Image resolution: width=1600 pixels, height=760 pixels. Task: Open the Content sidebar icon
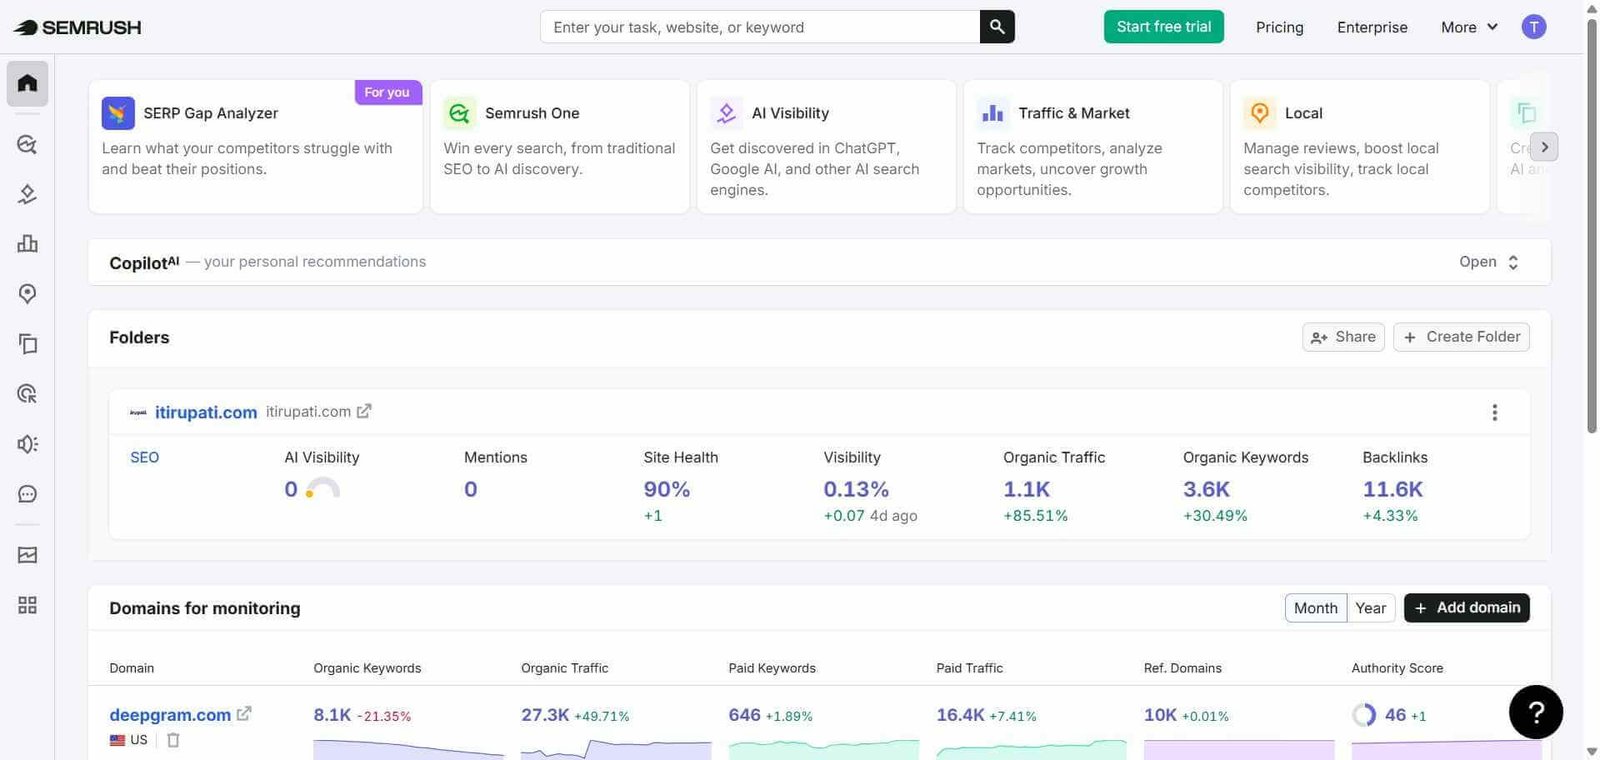[x=27, y=344]
